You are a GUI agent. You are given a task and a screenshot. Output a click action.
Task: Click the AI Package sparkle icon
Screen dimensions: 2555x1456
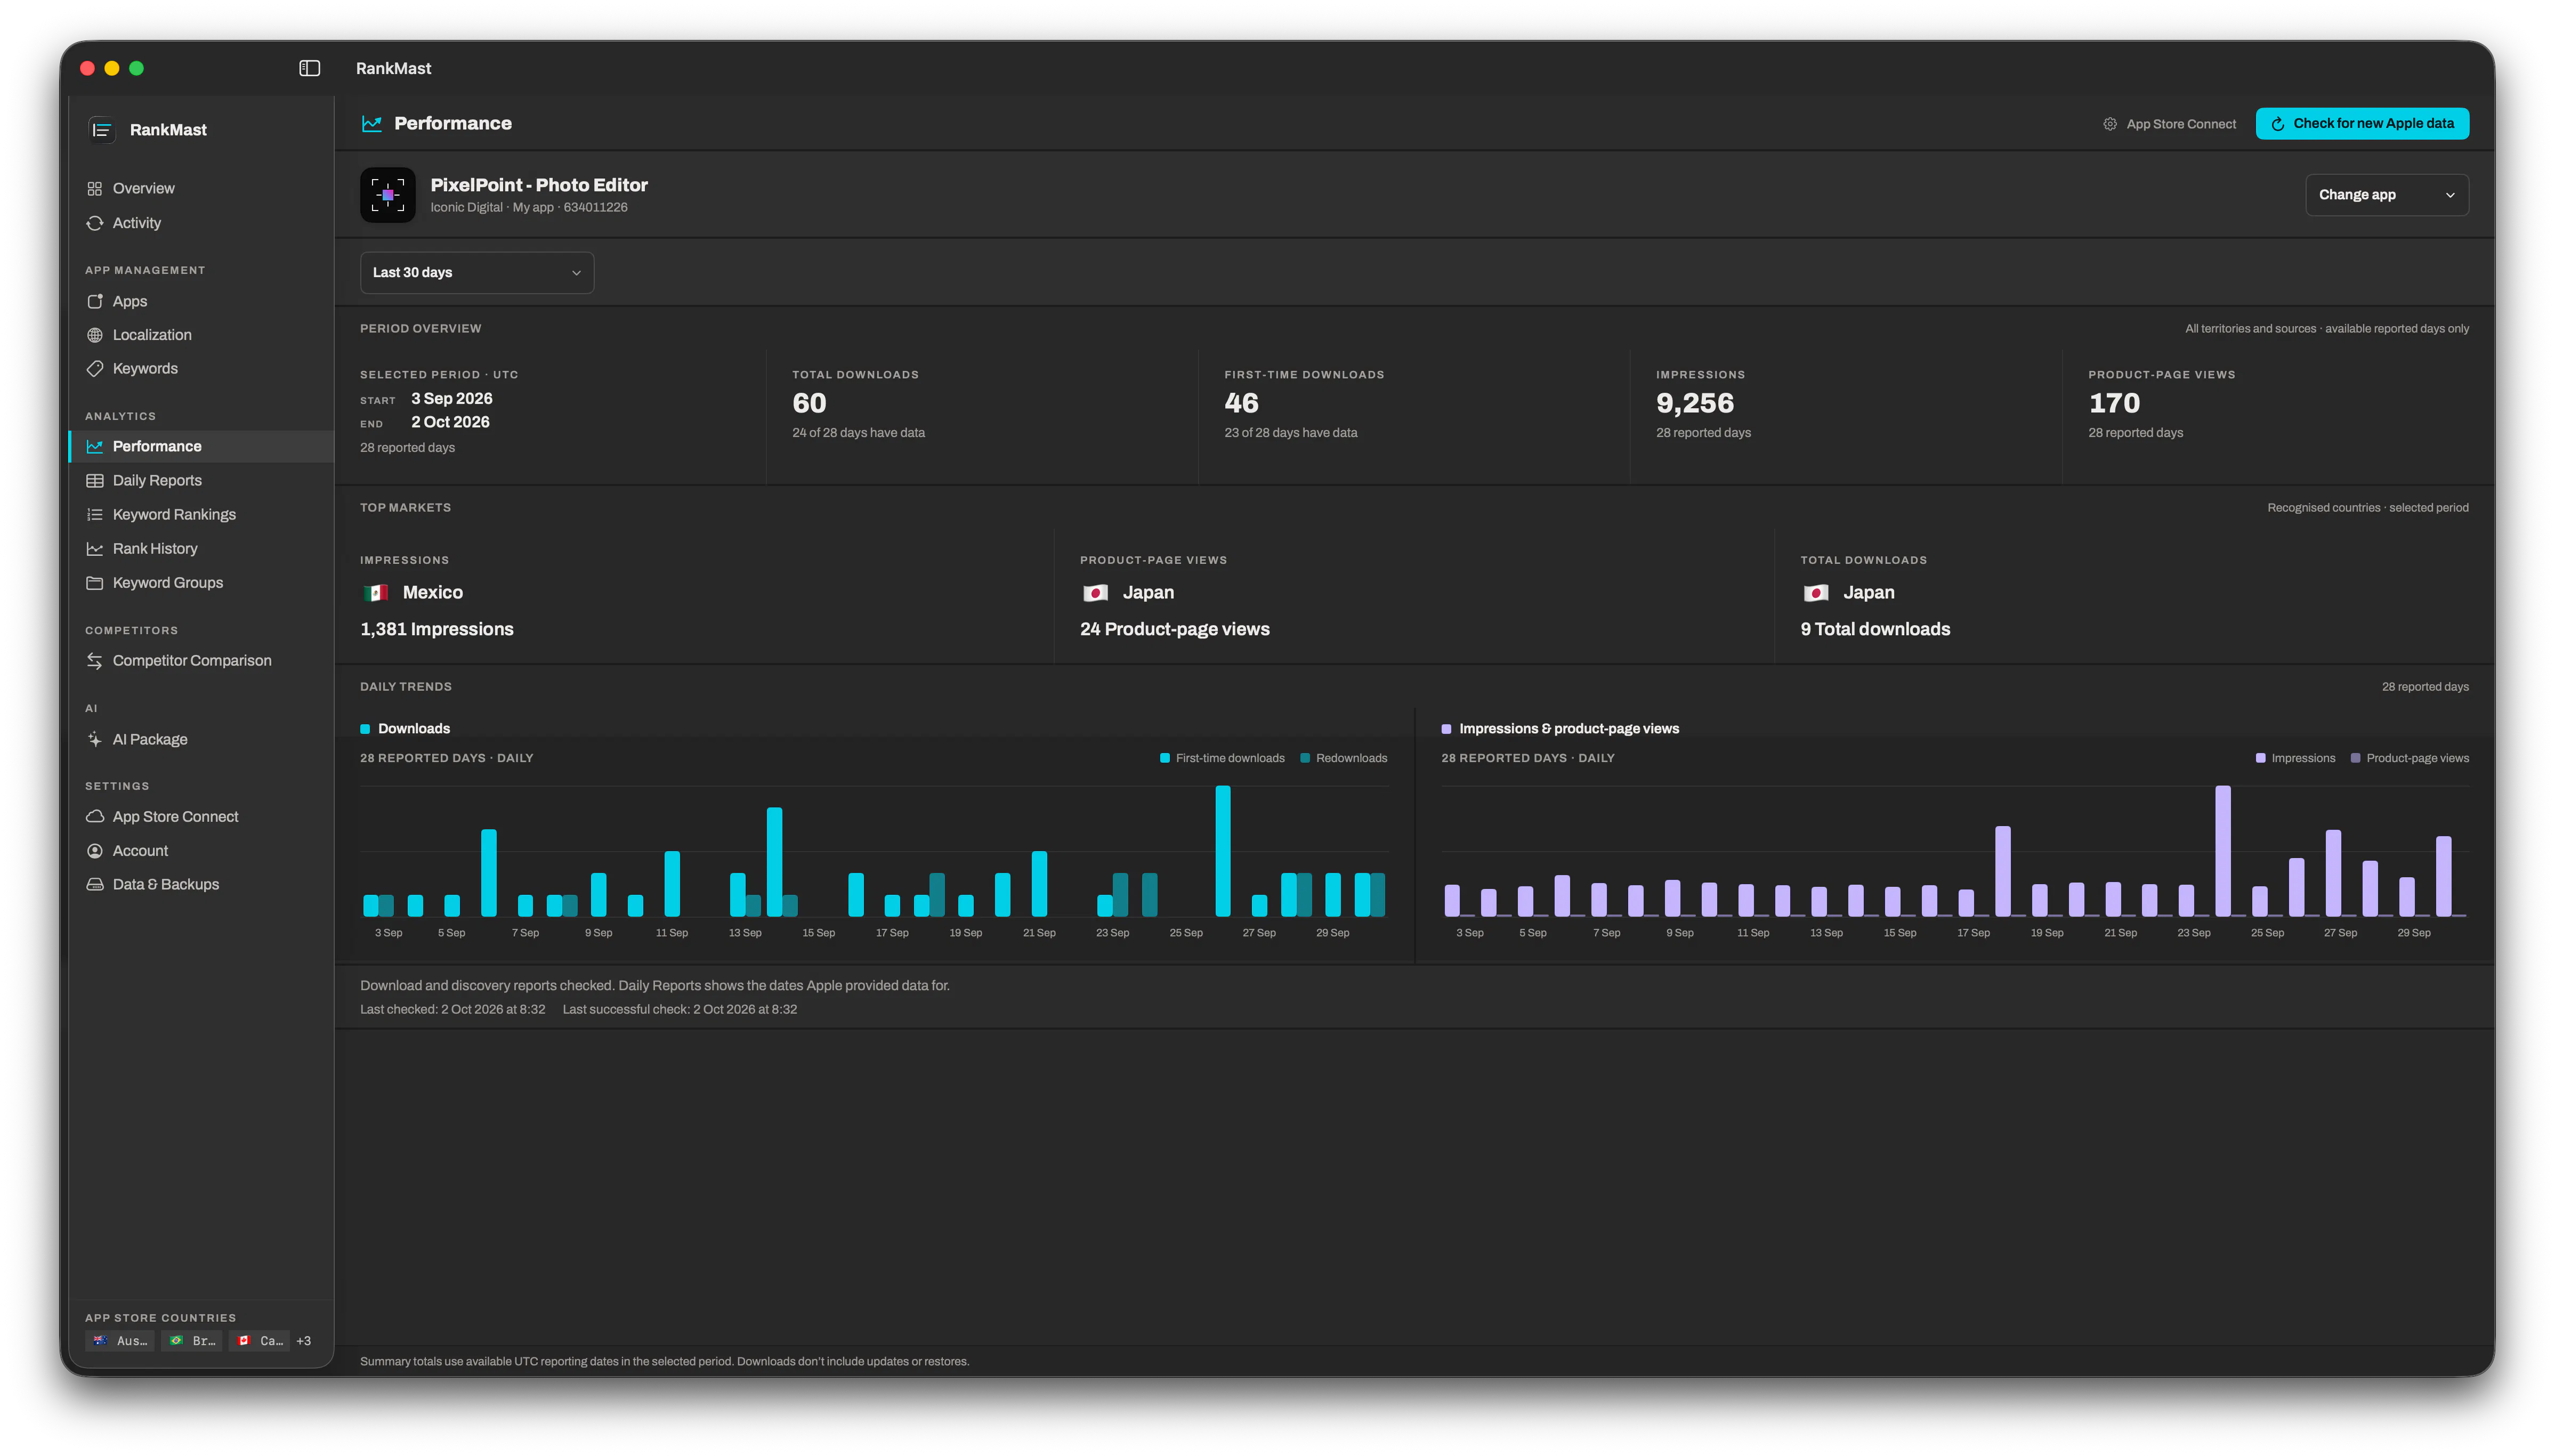[x=95, y=739]
